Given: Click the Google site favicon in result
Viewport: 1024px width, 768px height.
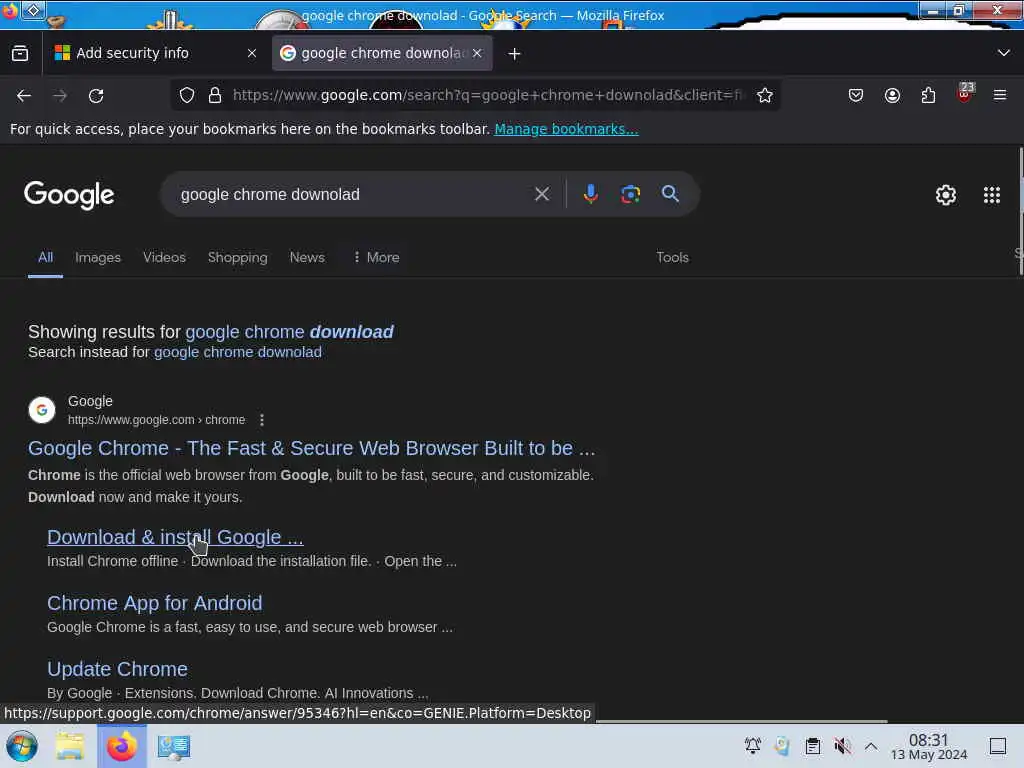Looking at the screenshot, I should (x=42, y=410).
